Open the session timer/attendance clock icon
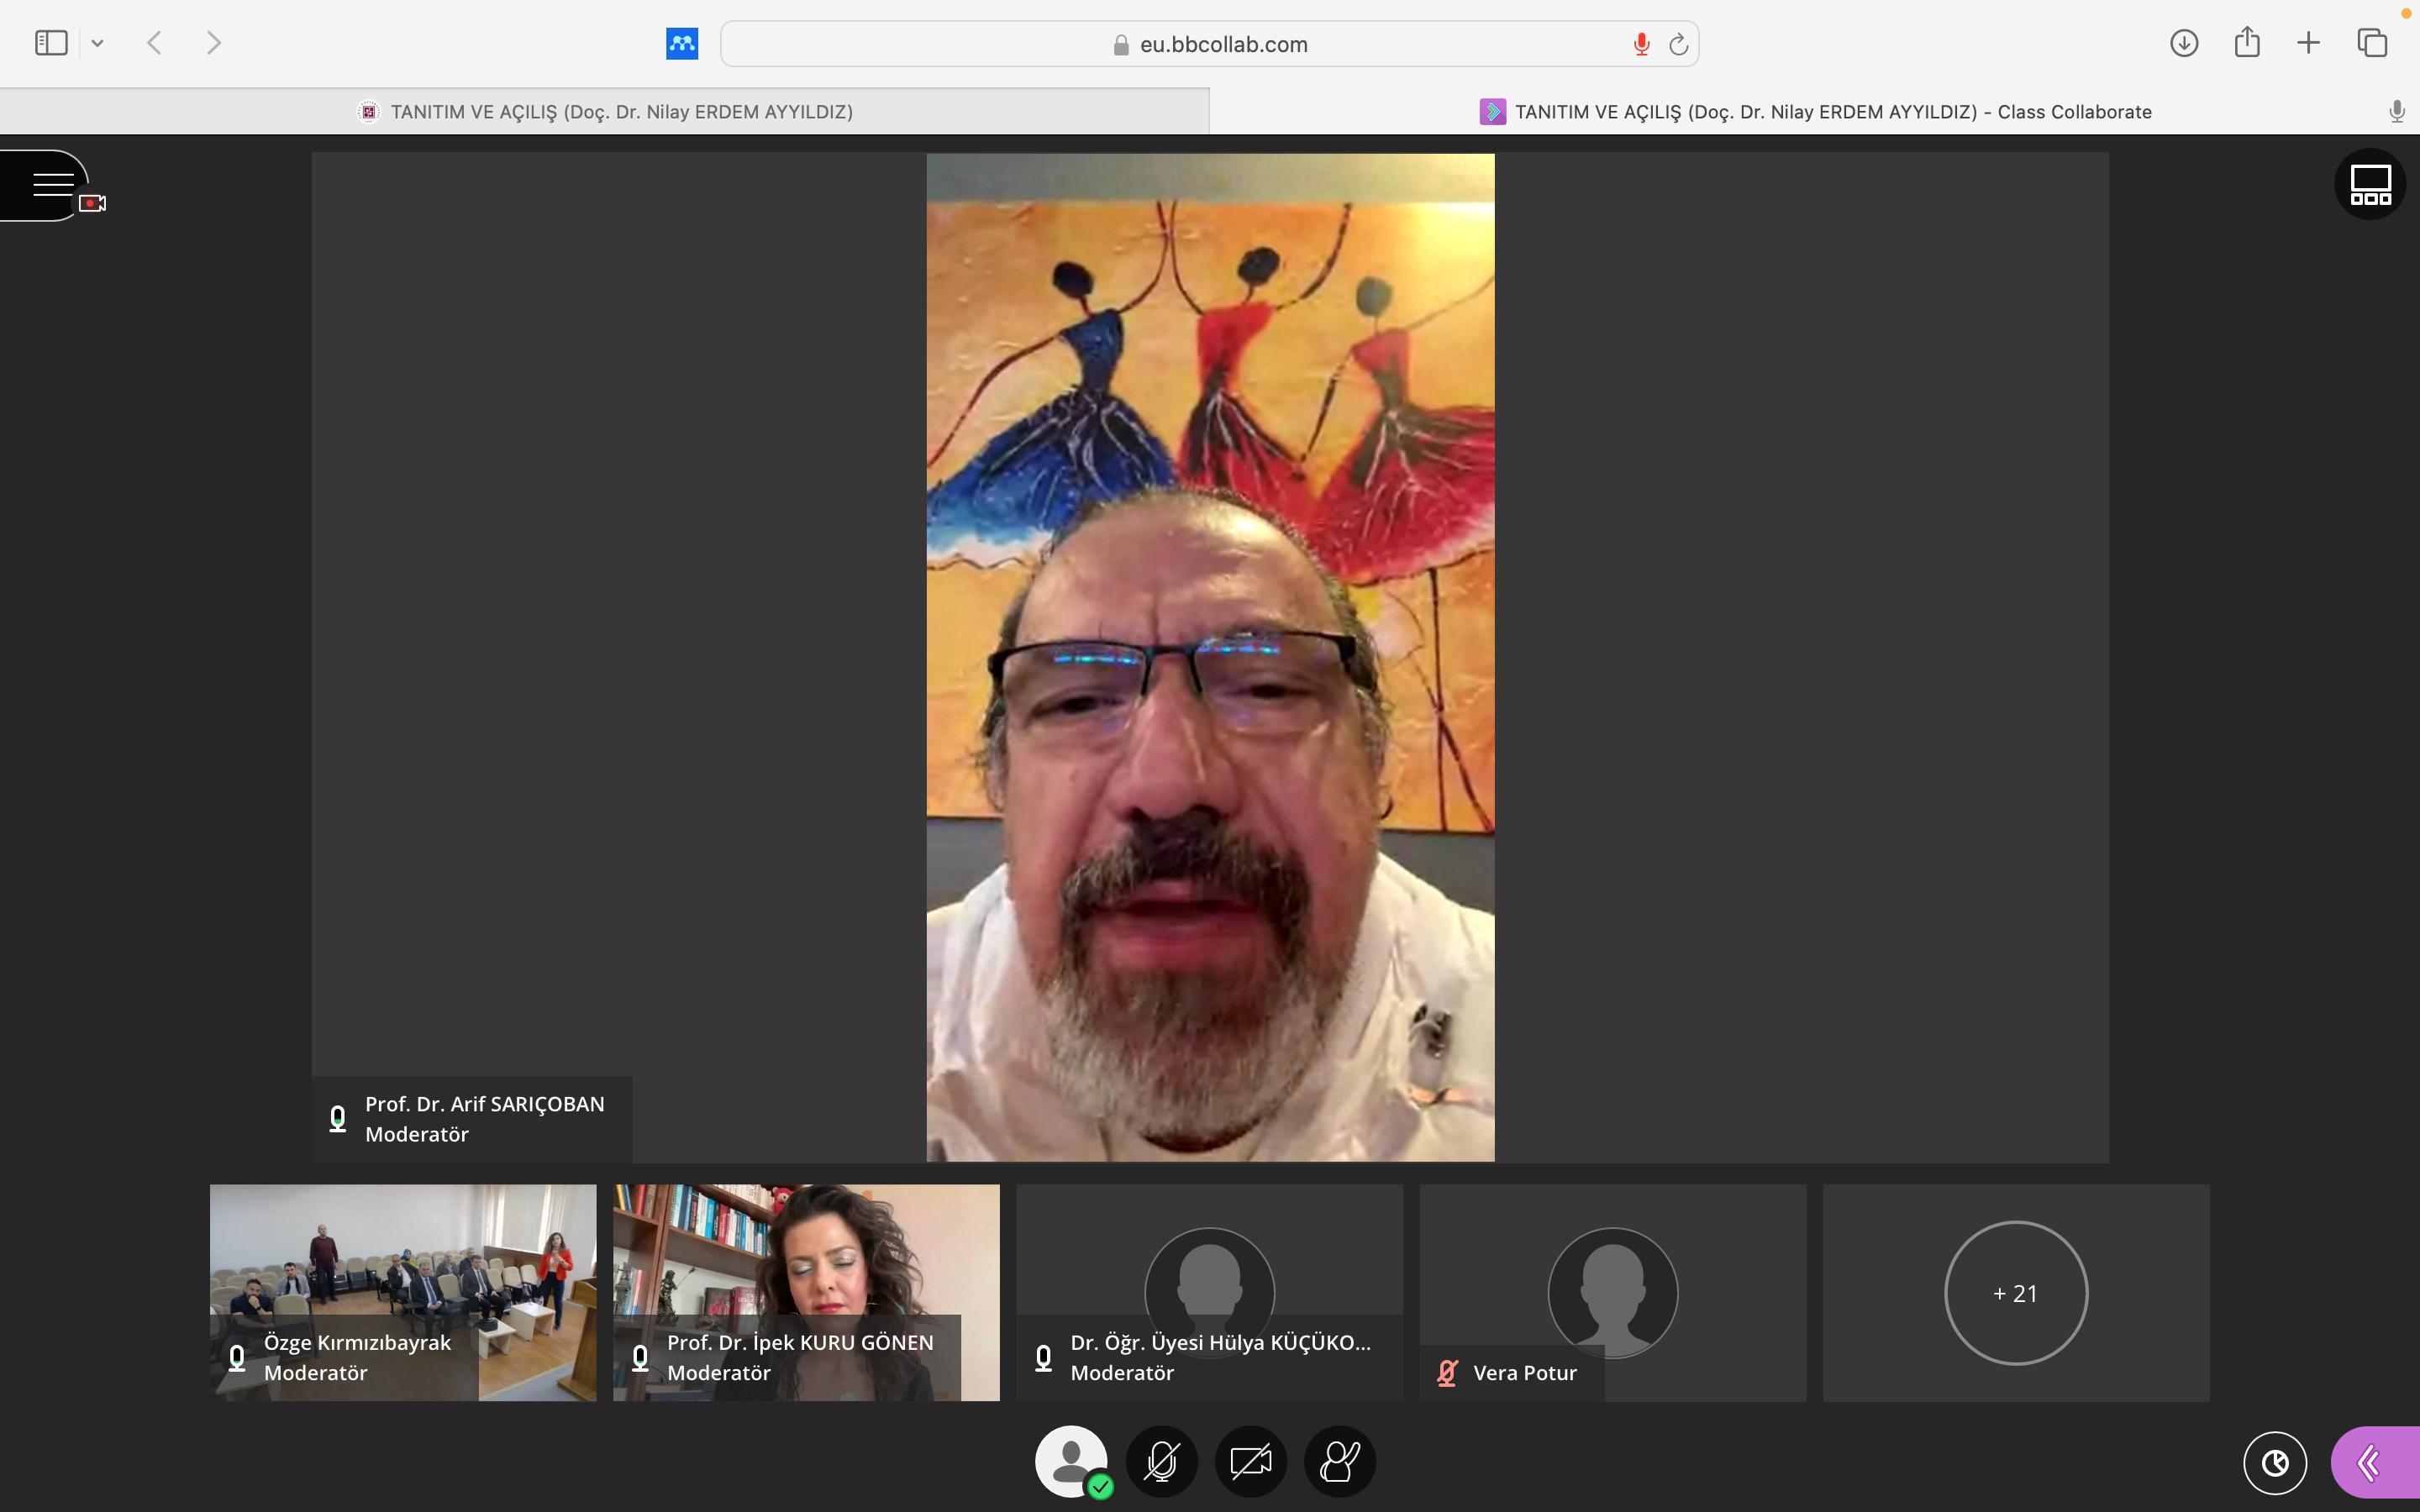Image resolution: width=2420 pixels, height=1512 pixels. tap(2275, 1463)
